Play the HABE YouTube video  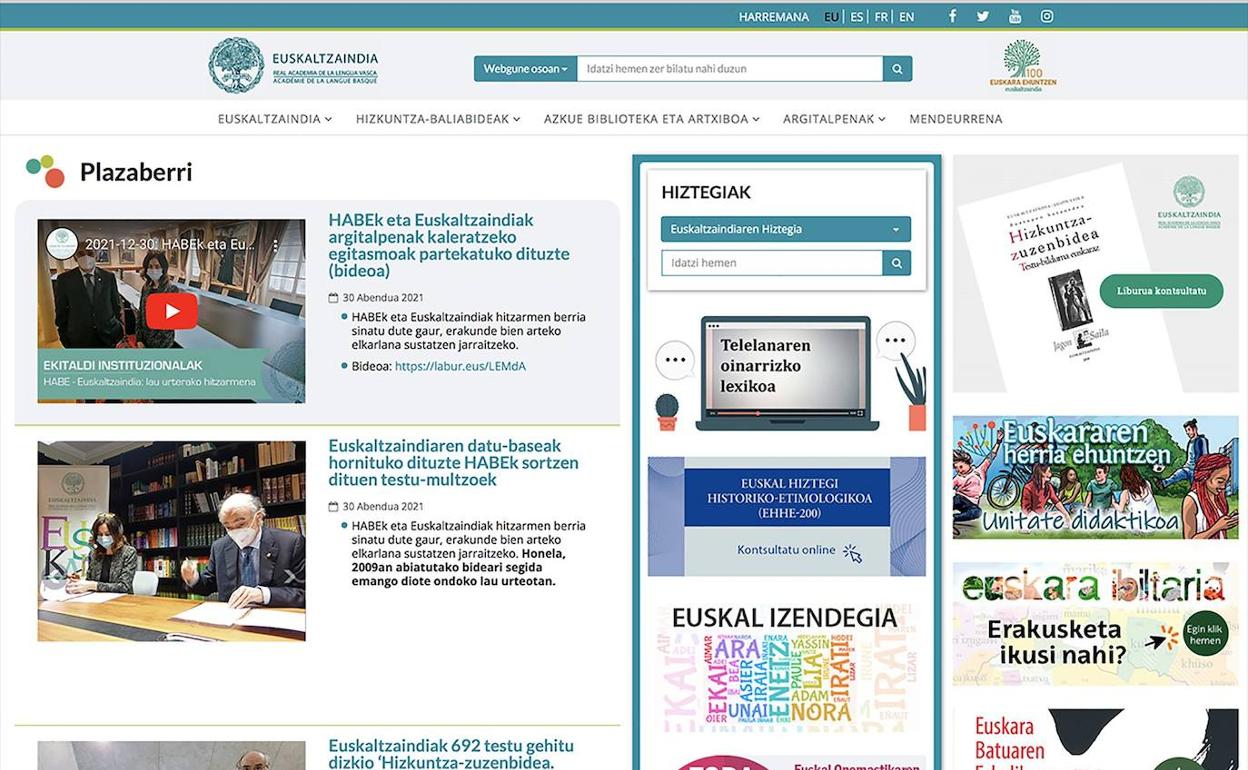pos(172,311)
